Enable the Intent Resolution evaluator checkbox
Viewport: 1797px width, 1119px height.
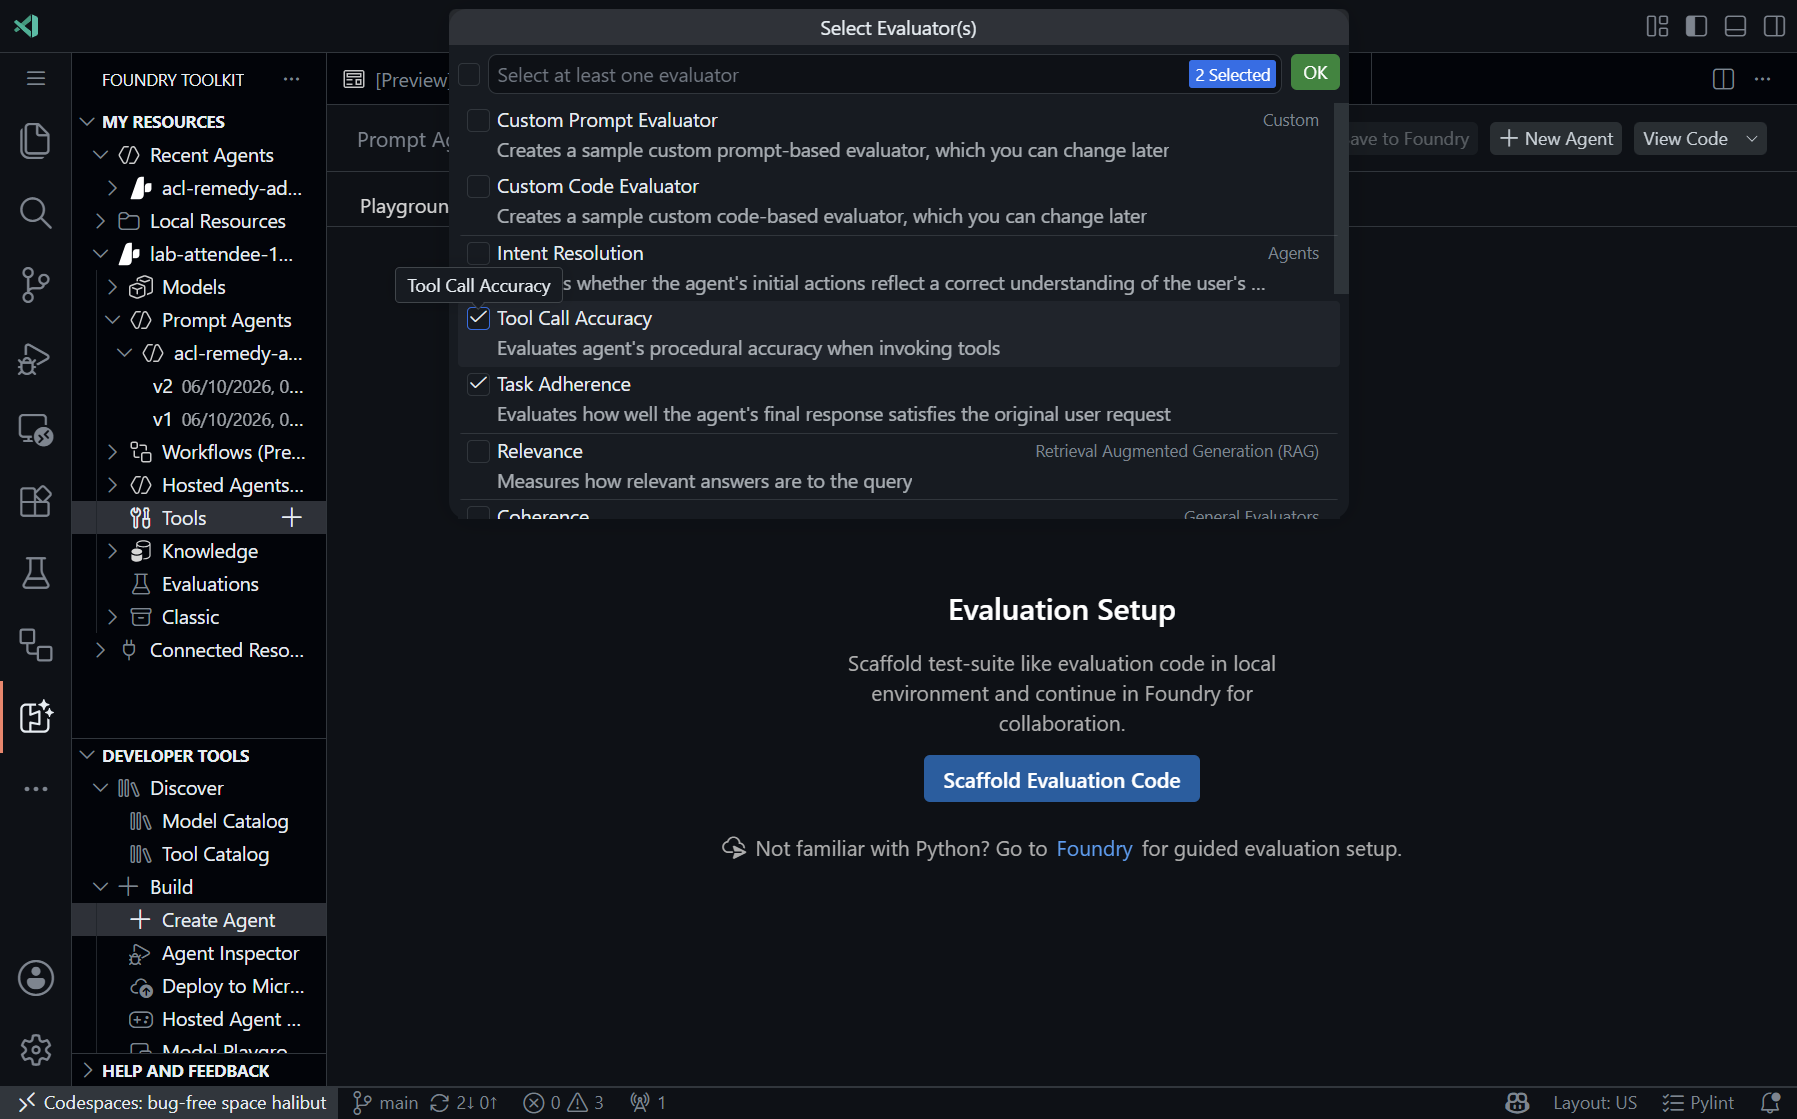point(479,253)
